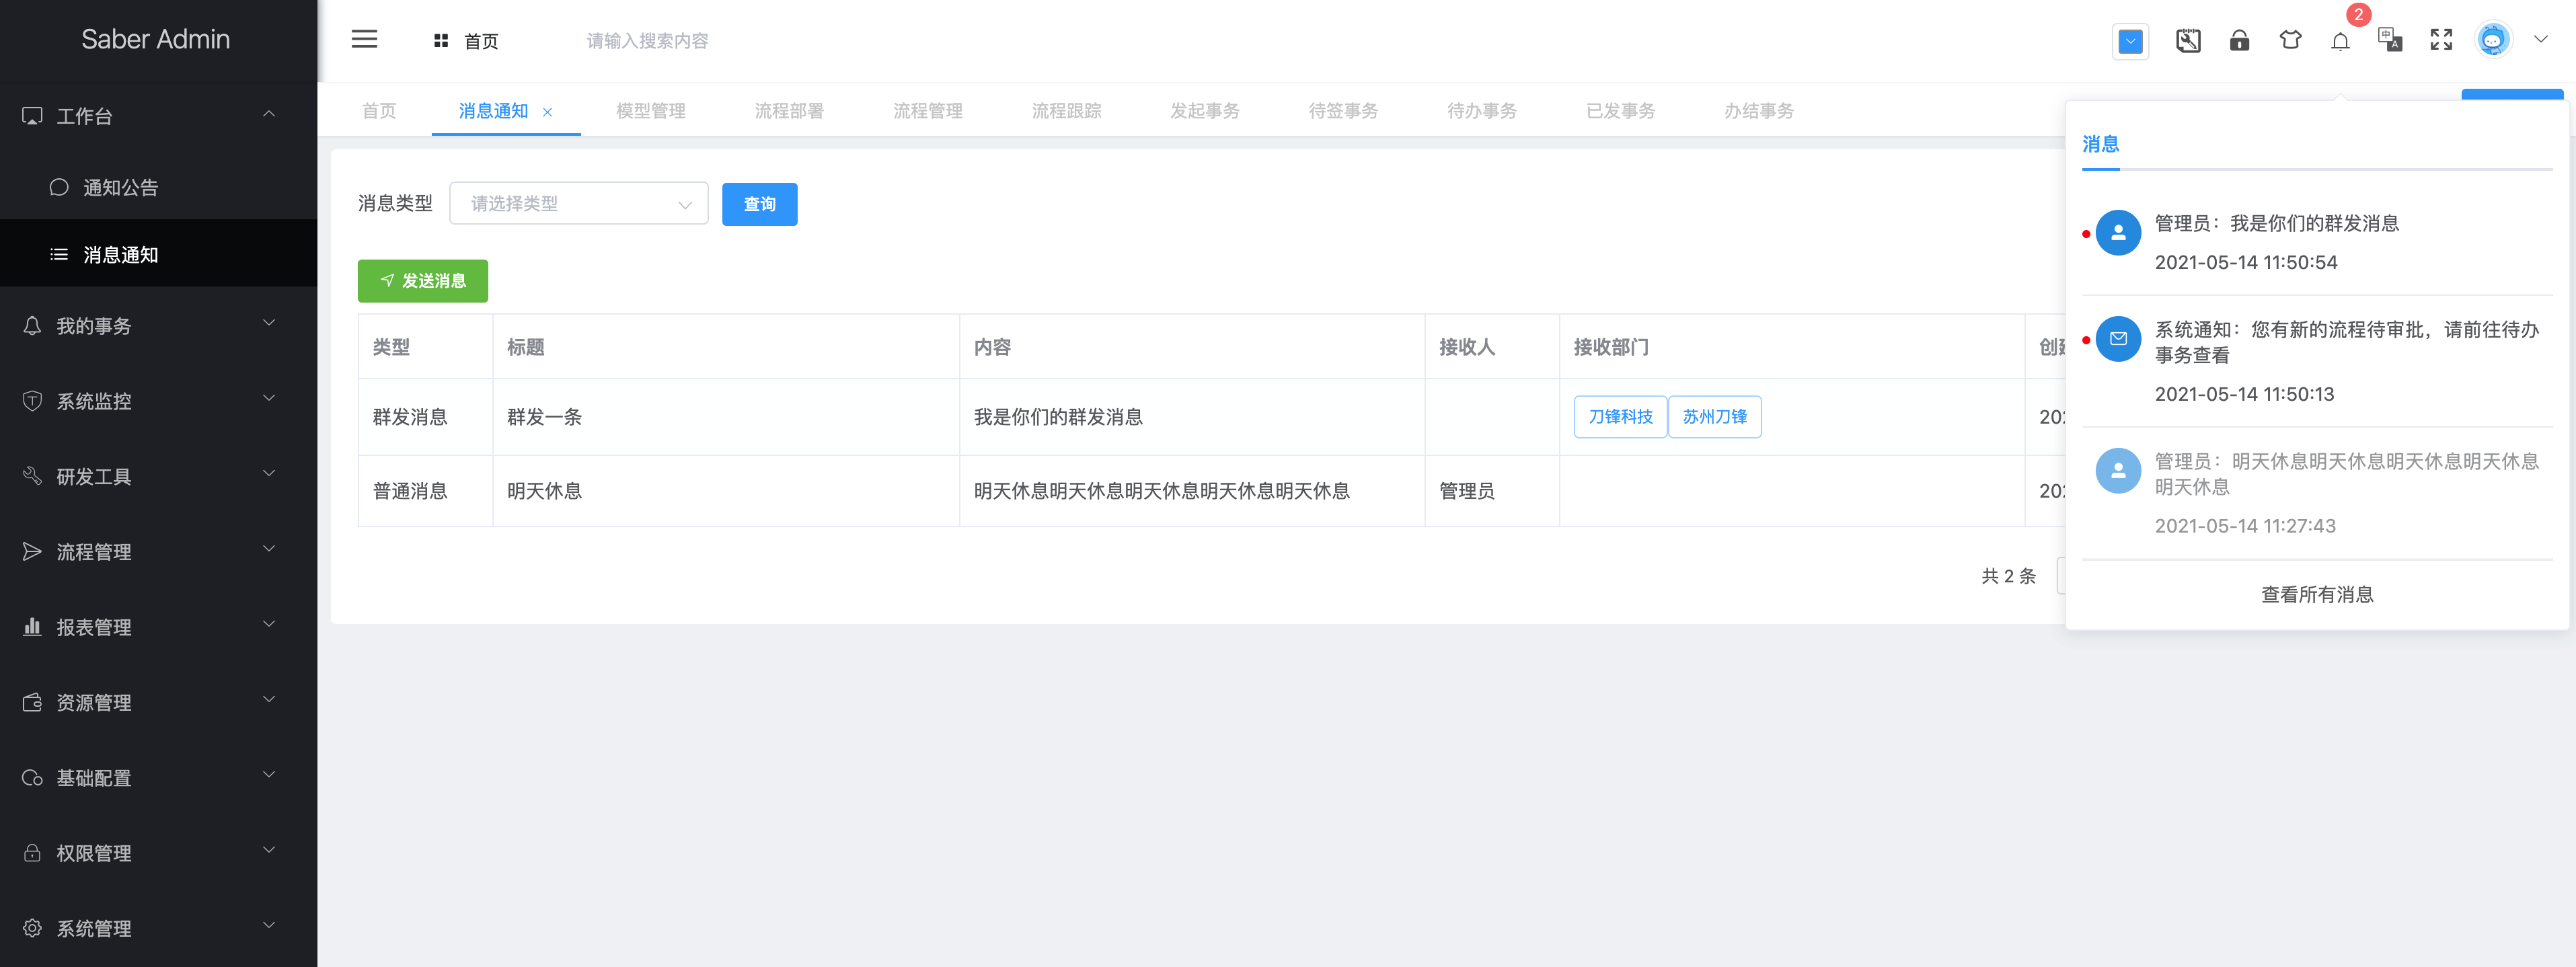Viewport: 2576px width, 967px height.
Task: Open theme settings via the shirt icon
Action: tap(2290, 40)
